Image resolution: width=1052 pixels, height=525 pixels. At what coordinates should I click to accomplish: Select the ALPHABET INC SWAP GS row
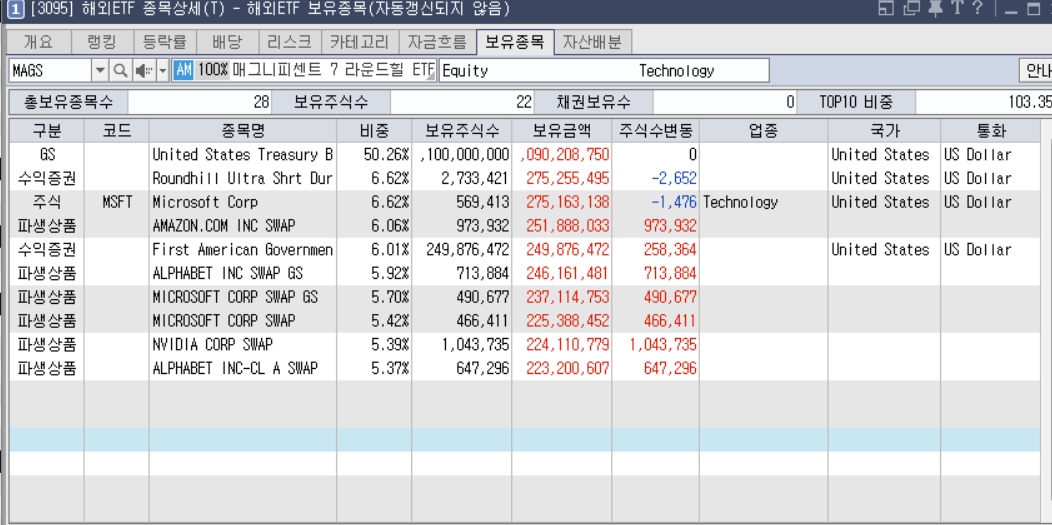[525, 274]
